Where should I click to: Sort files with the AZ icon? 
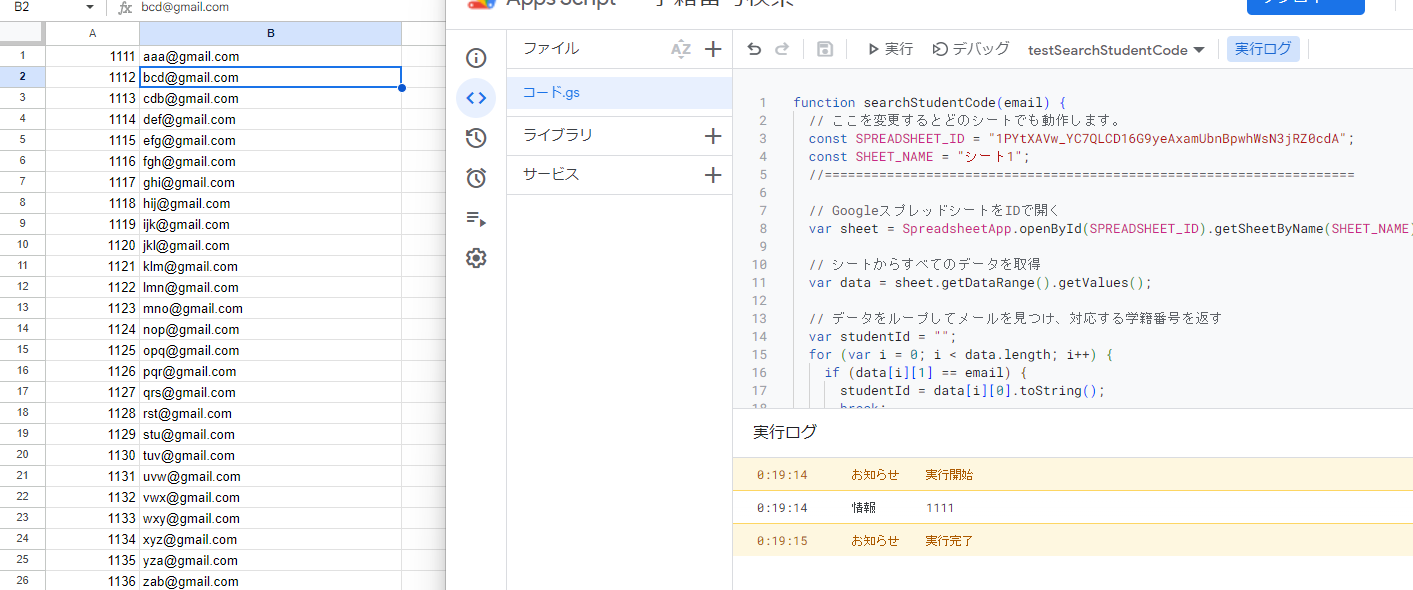coord(681,49)
